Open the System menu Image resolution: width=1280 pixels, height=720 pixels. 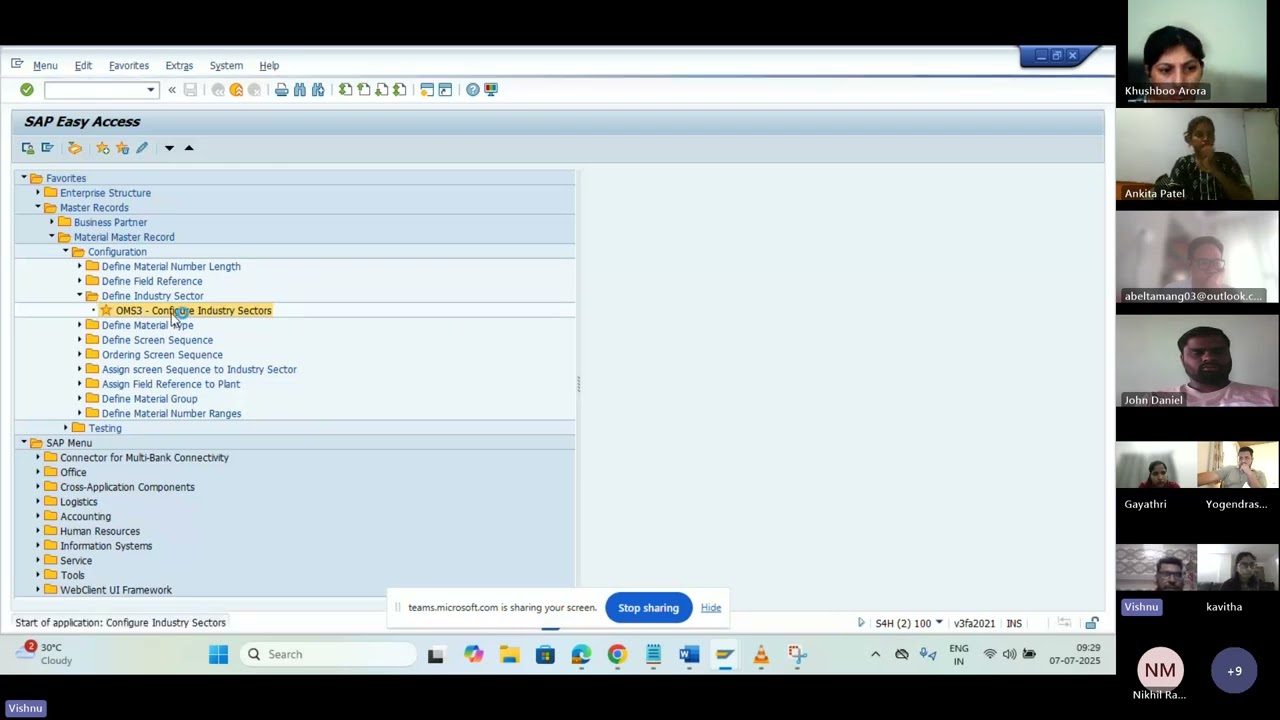226,65
